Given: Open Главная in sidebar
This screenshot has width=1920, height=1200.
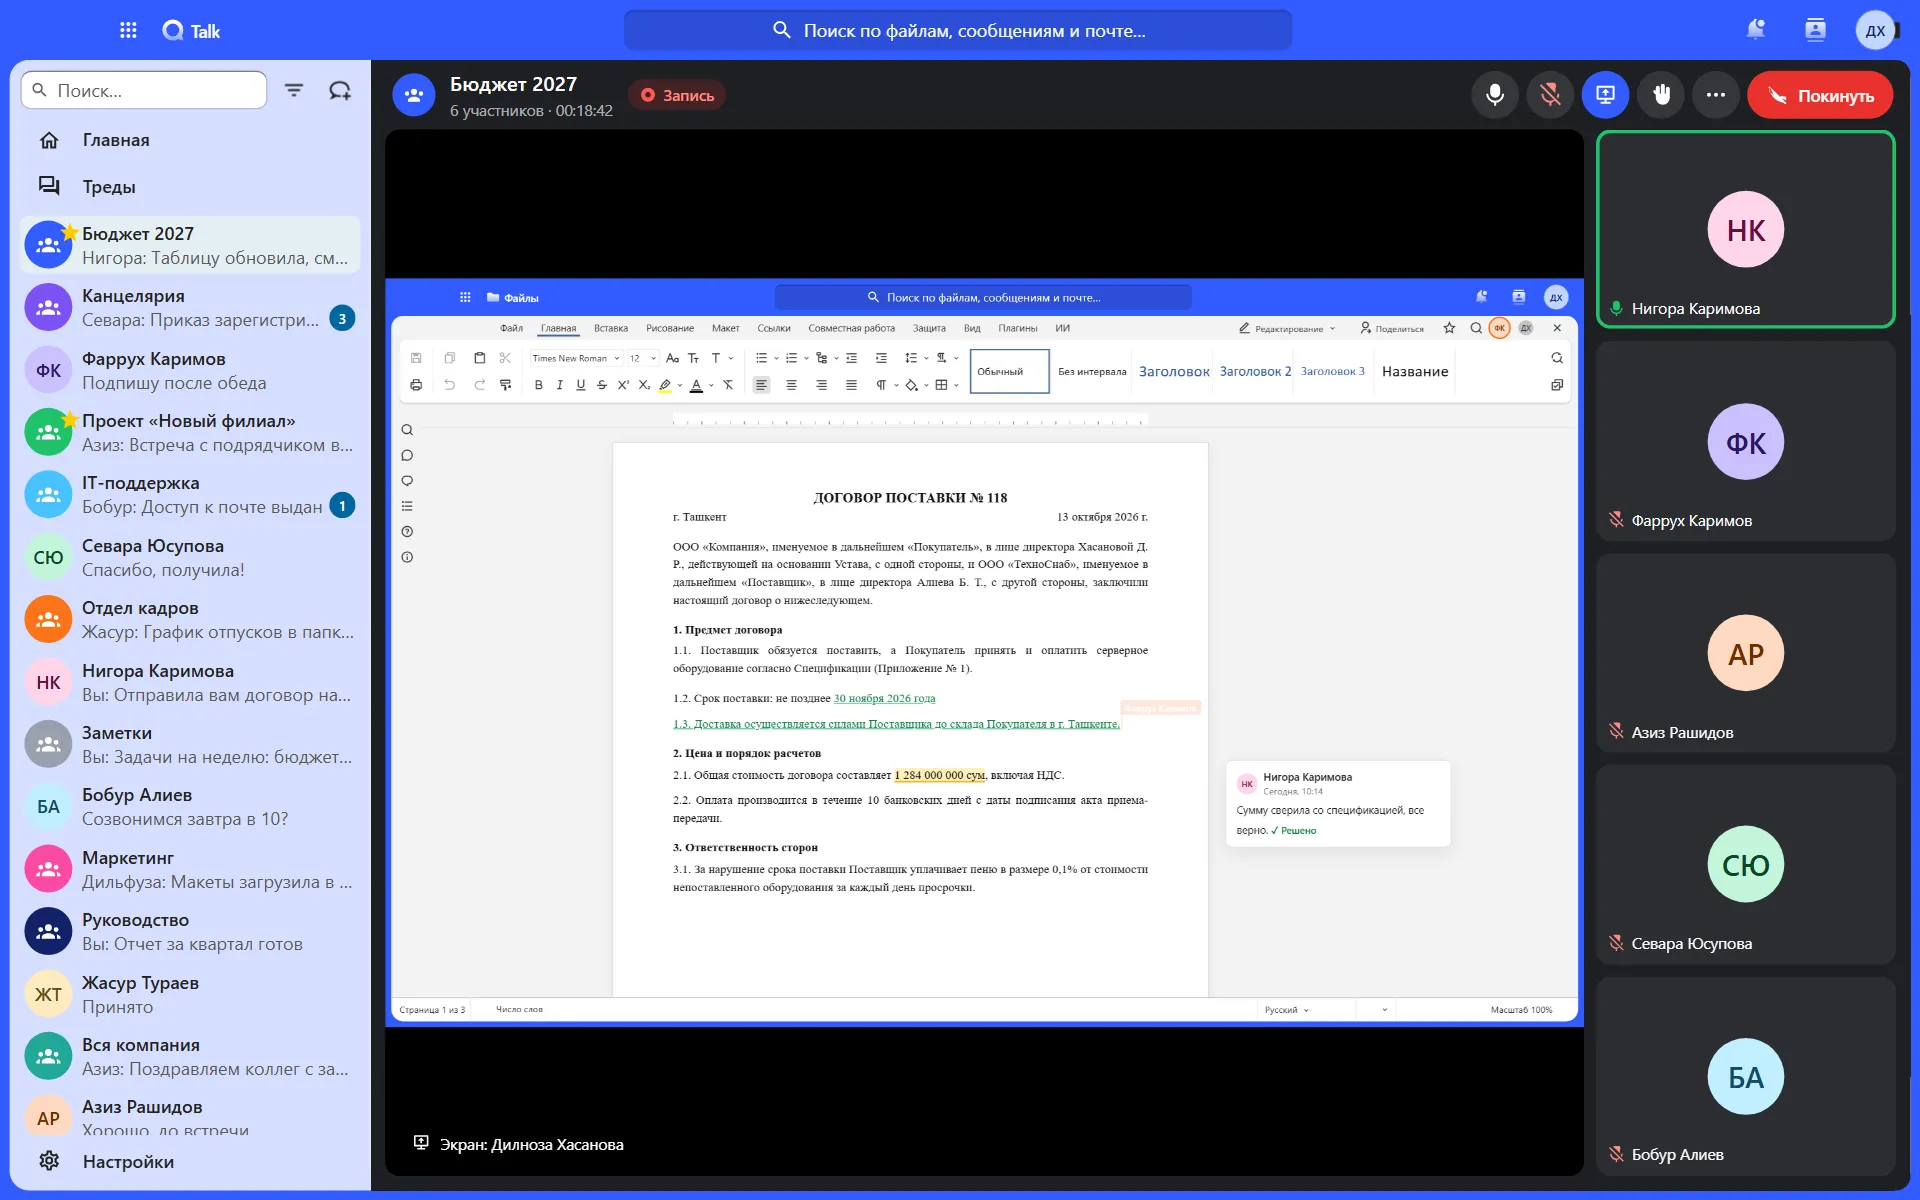Looking at the screenshot, I should click(190, 140).
